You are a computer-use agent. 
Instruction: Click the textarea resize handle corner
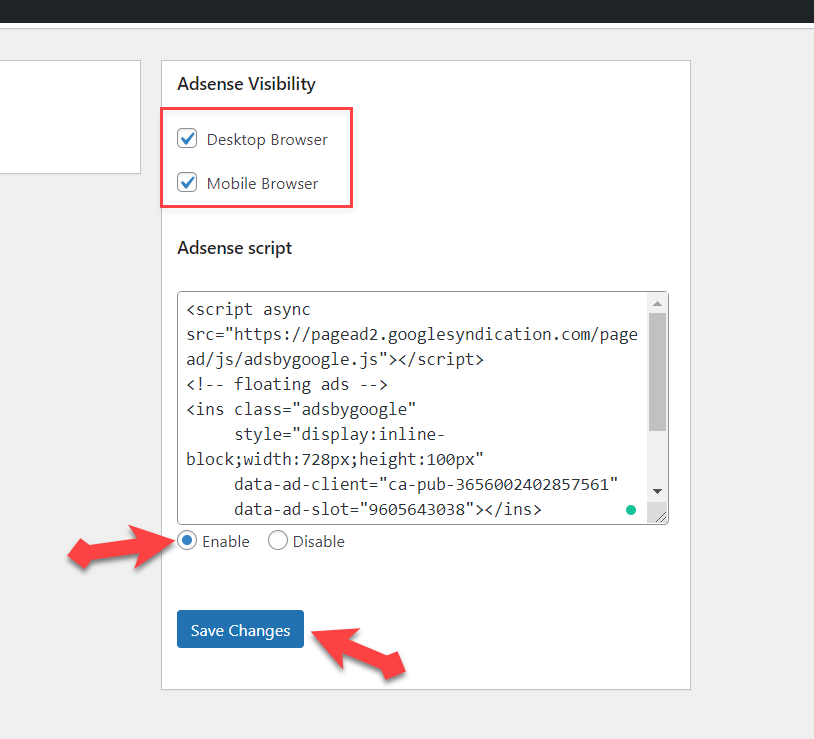click(659, 515)
